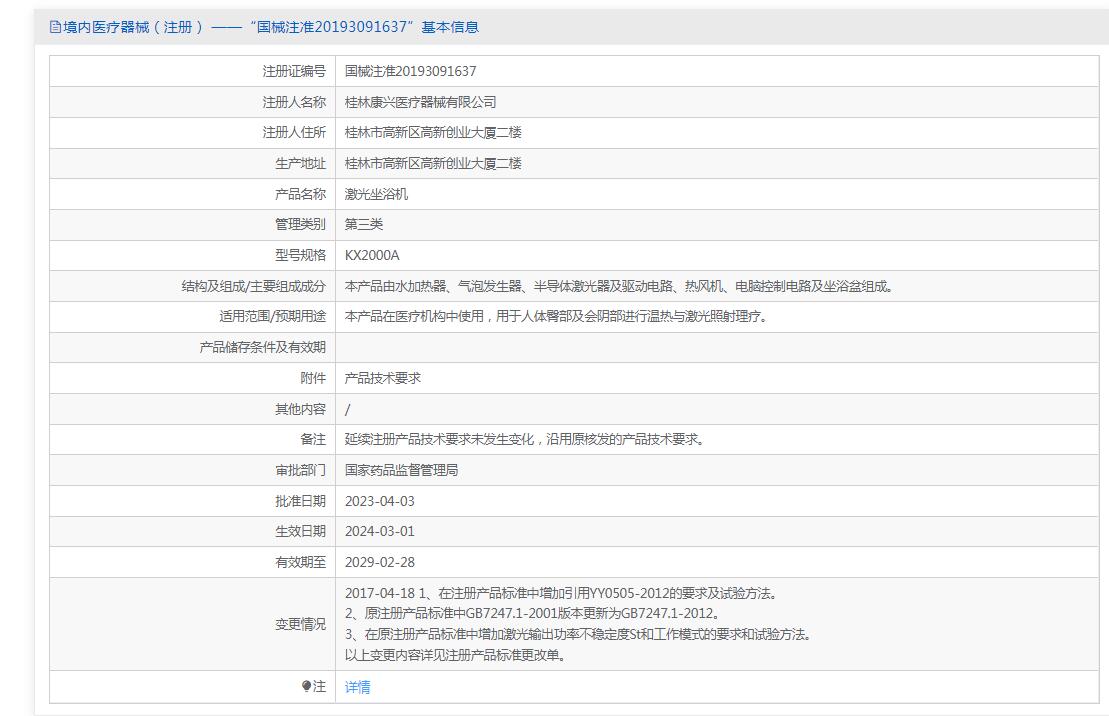The image size is (1109, 716).
Task: Click the product name 激光坐浴机
Action: pyautogui.click(x=376, y=194)
